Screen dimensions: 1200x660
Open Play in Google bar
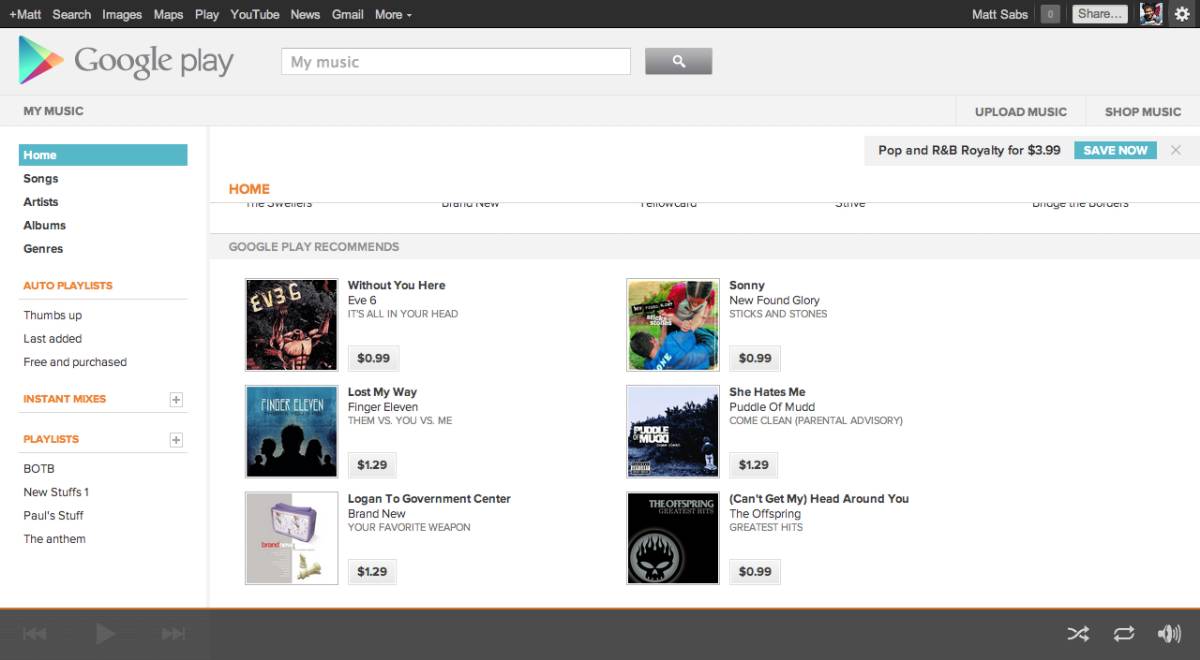pyautogui.click(x=207, y=14)
